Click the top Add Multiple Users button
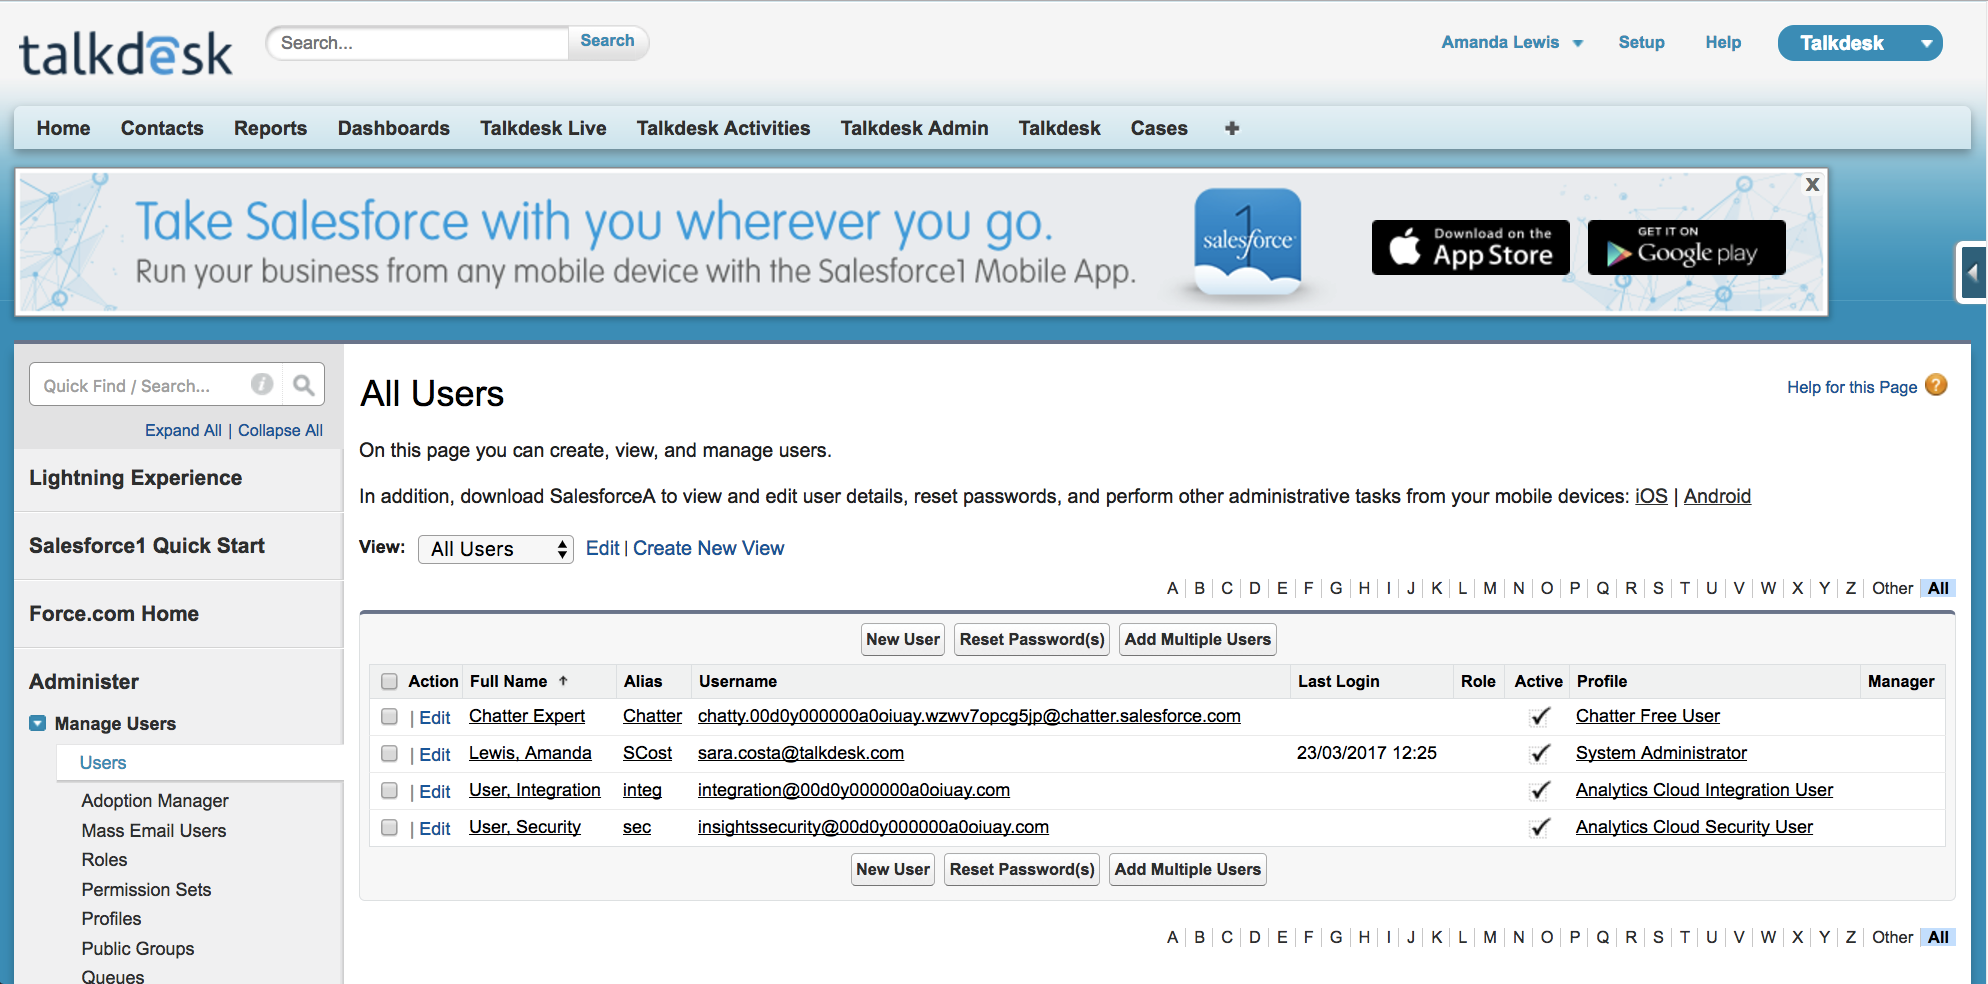 click(1198, 639)
